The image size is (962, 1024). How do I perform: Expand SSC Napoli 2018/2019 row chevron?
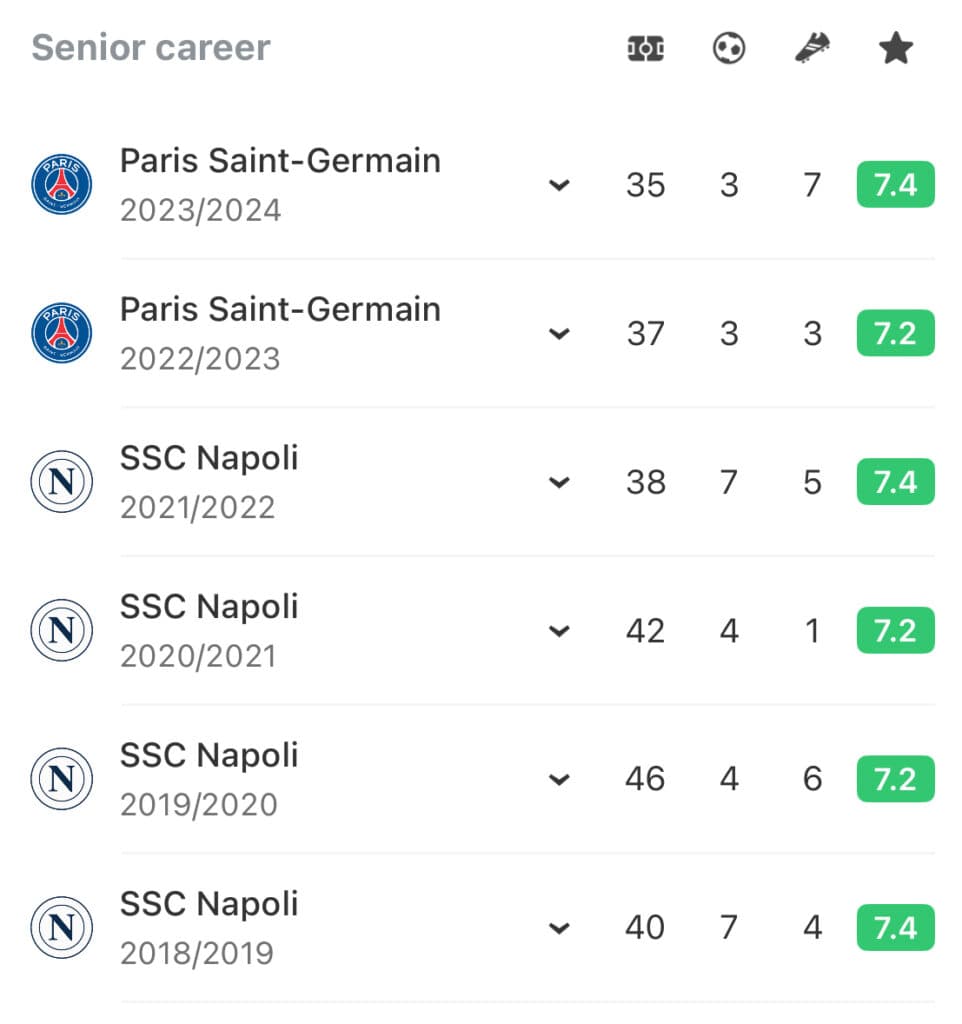[x=559, y=929]
